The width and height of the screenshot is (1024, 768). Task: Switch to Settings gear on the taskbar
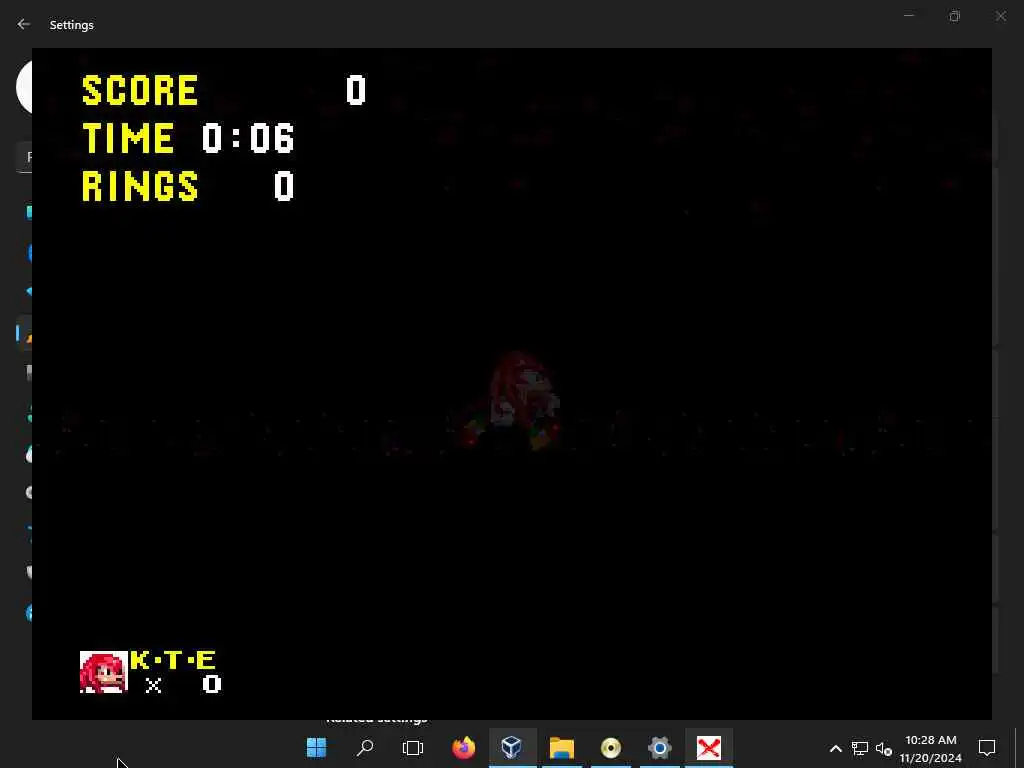click(660, 747)
